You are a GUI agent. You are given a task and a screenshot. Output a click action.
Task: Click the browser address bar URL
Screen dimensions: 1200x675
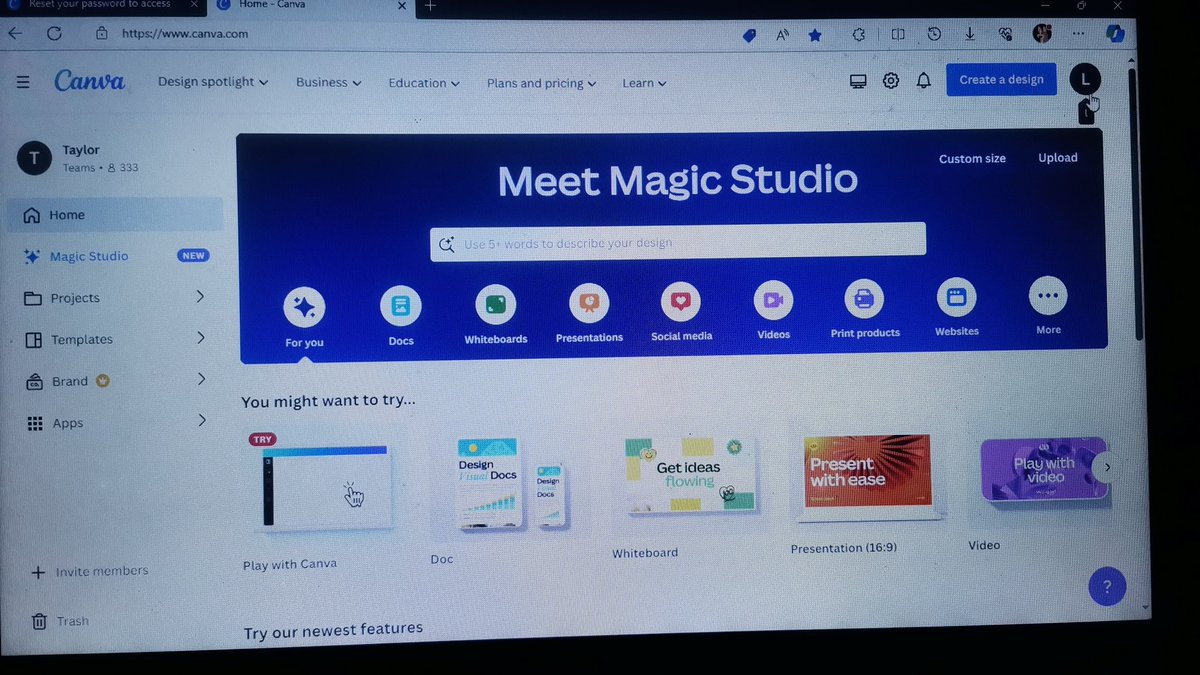pyautogui.click(x=185, y=33)
